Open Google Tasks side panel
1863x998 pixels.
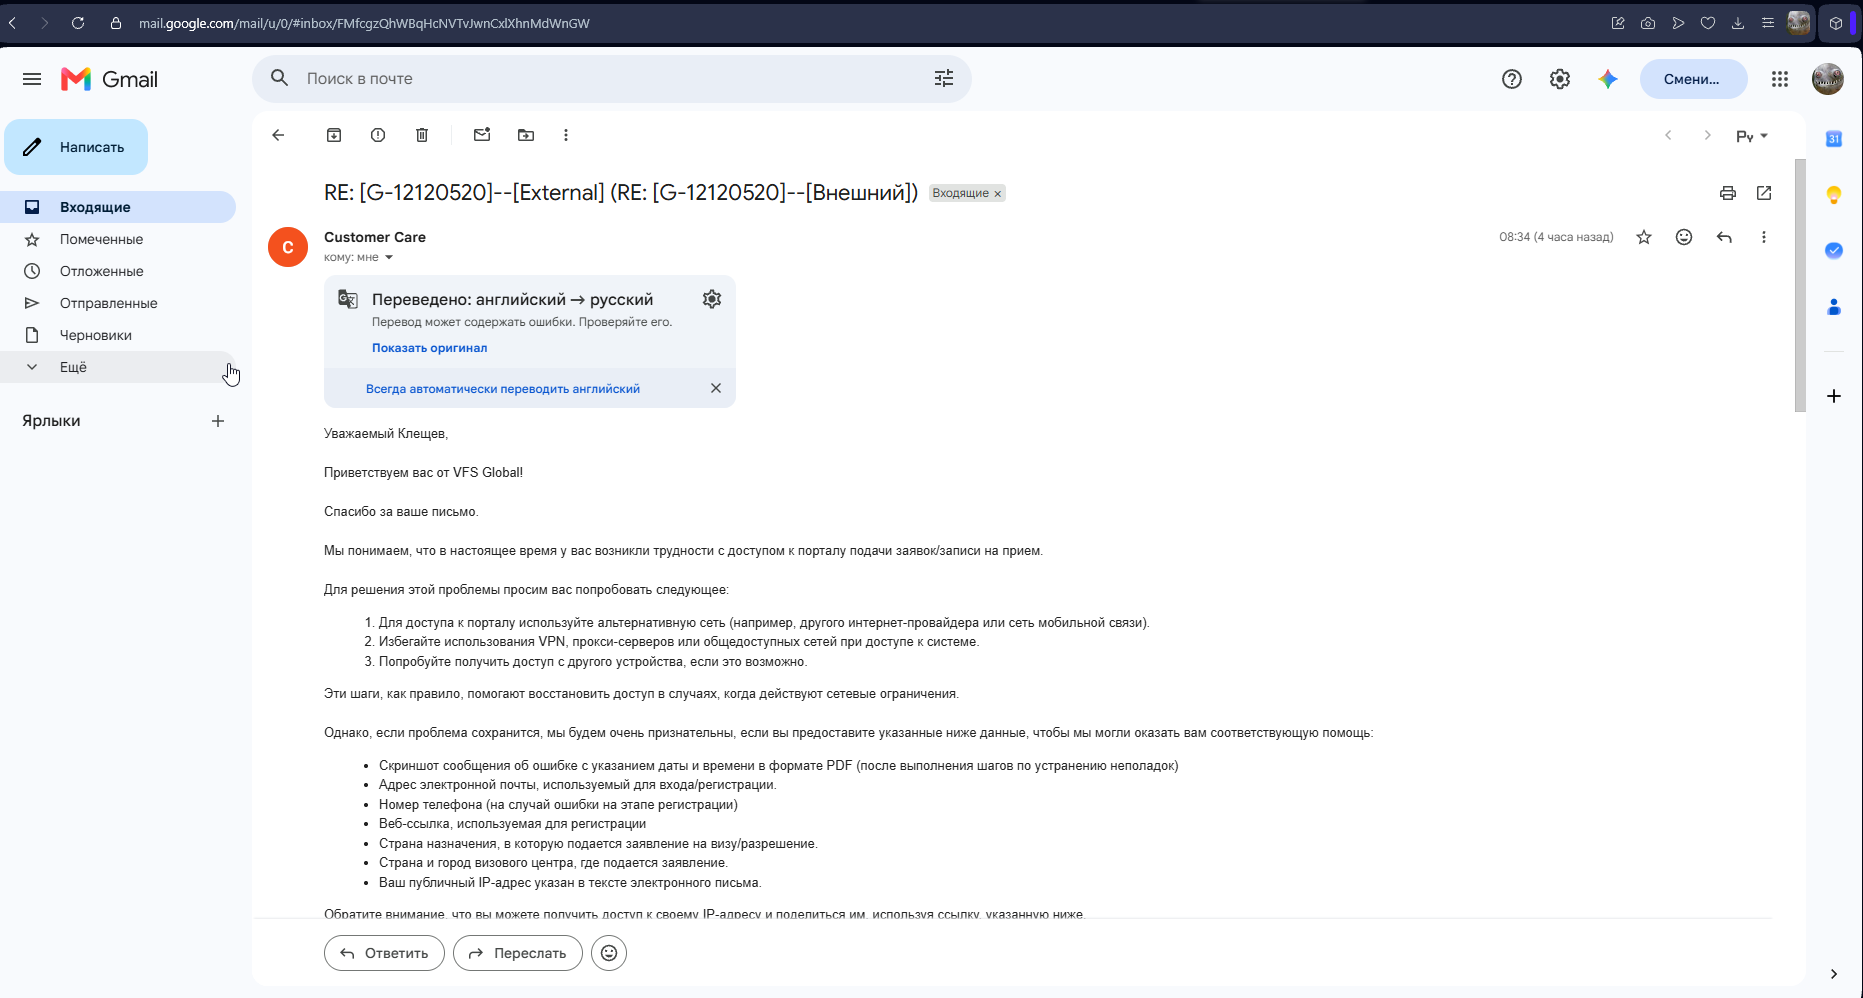[1834, 251]
